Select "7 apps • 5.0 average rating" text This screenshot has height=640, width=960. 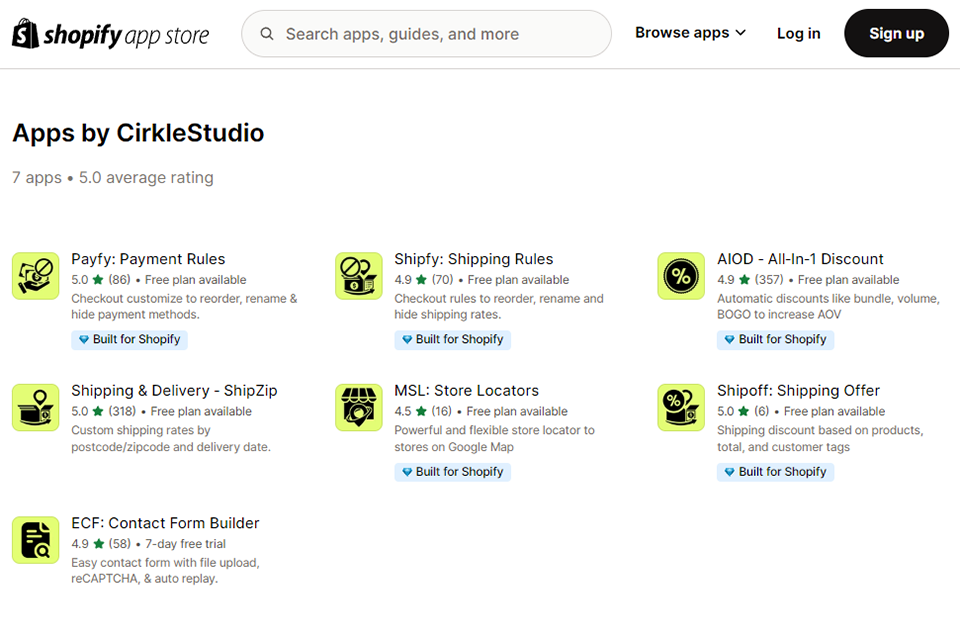pos(113,178)
